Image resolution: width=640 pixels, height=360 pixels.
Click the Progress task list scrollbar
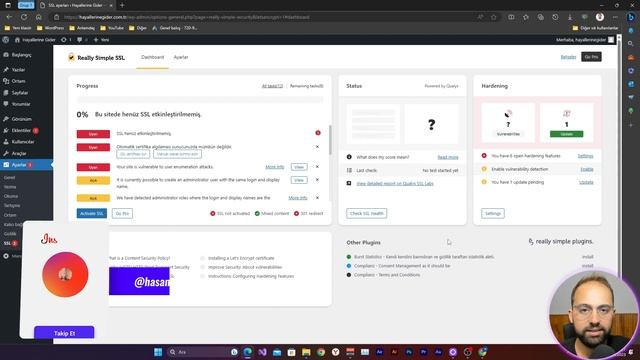330,140
